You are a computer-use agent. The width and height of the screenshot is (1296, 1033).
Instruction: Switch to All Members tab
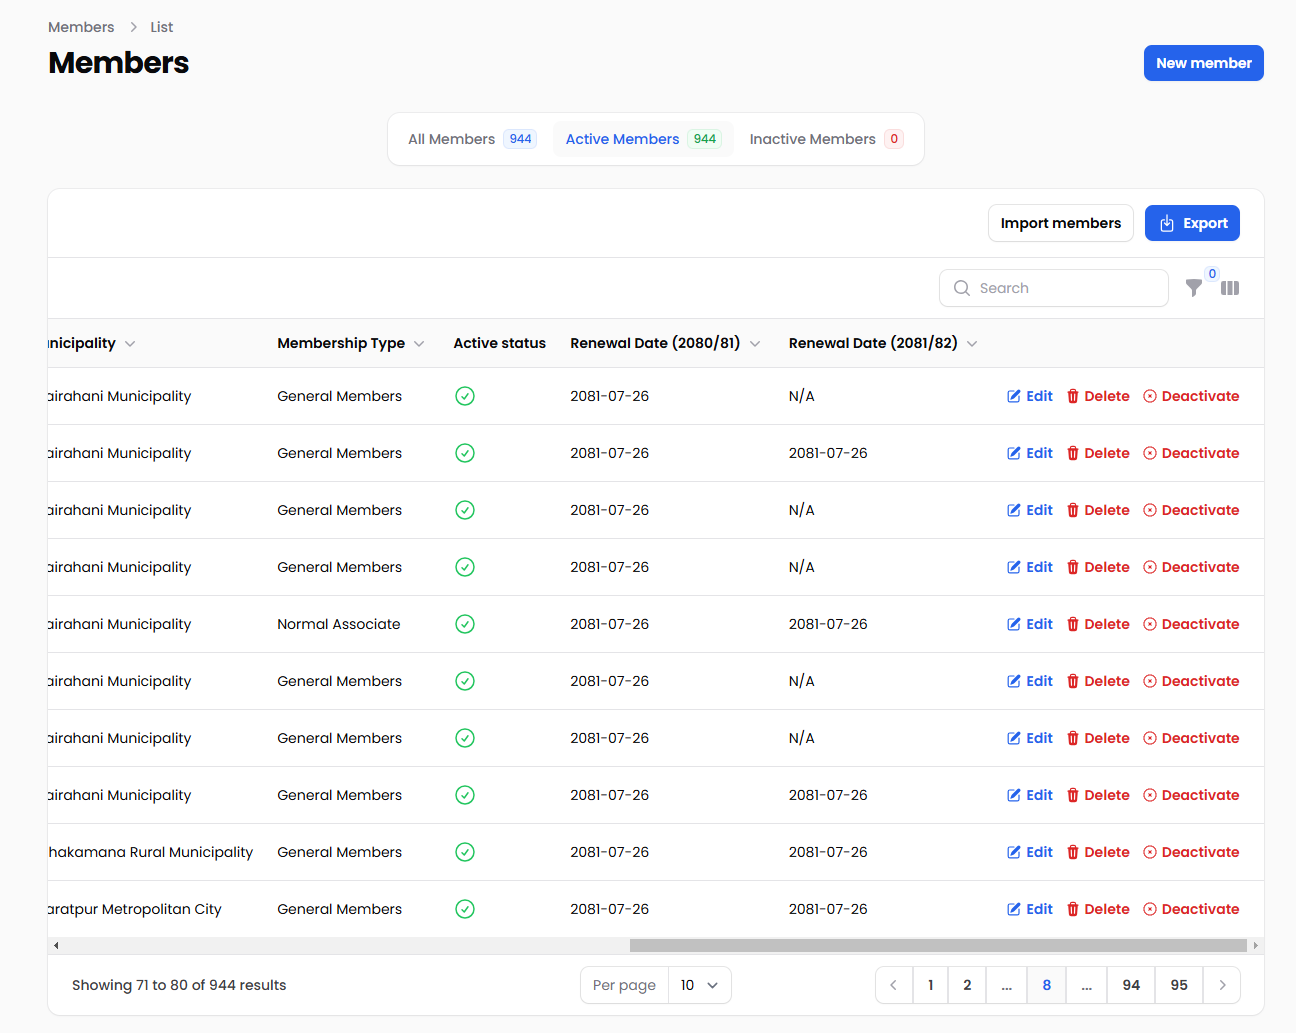pos(471,139)
